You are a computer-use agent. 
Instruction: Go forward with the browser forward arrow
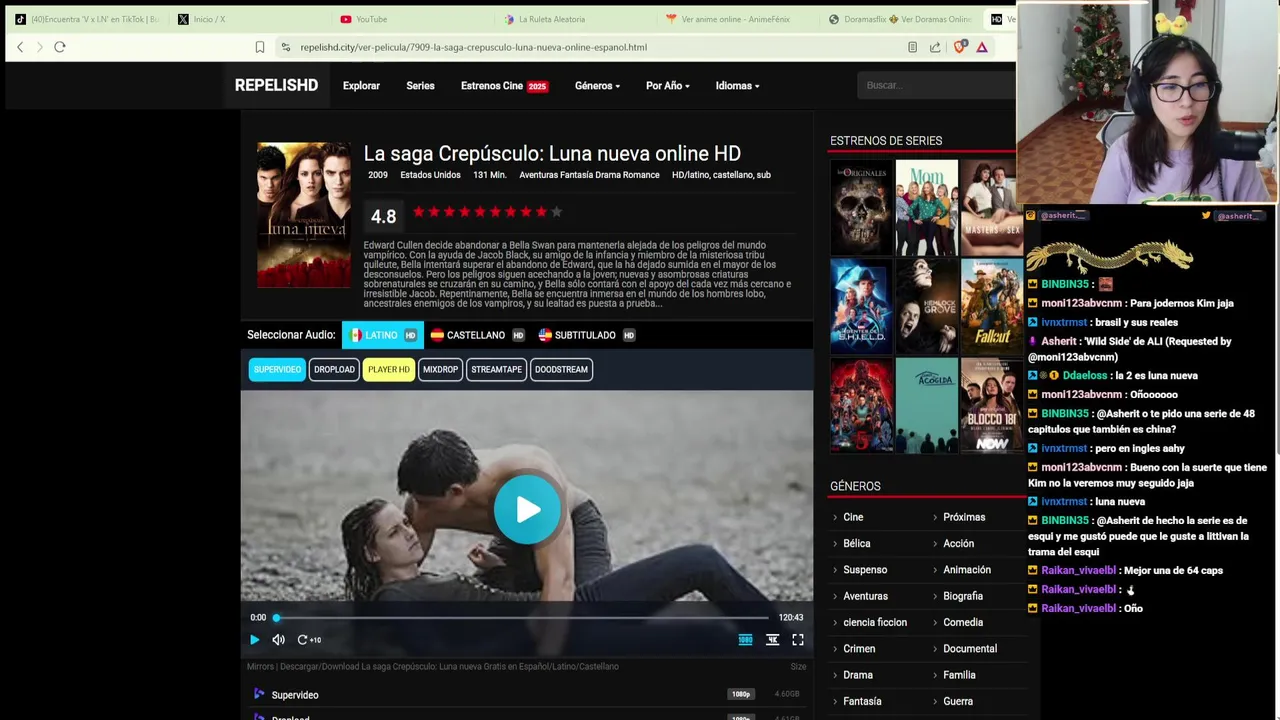[40, 47]
